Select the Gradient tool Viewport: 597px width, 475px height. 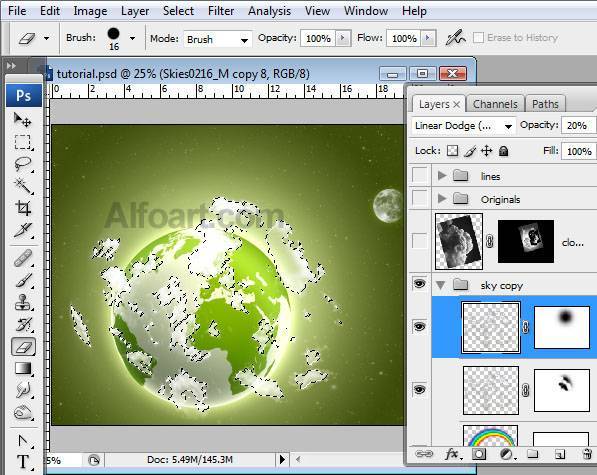[23, 368]
